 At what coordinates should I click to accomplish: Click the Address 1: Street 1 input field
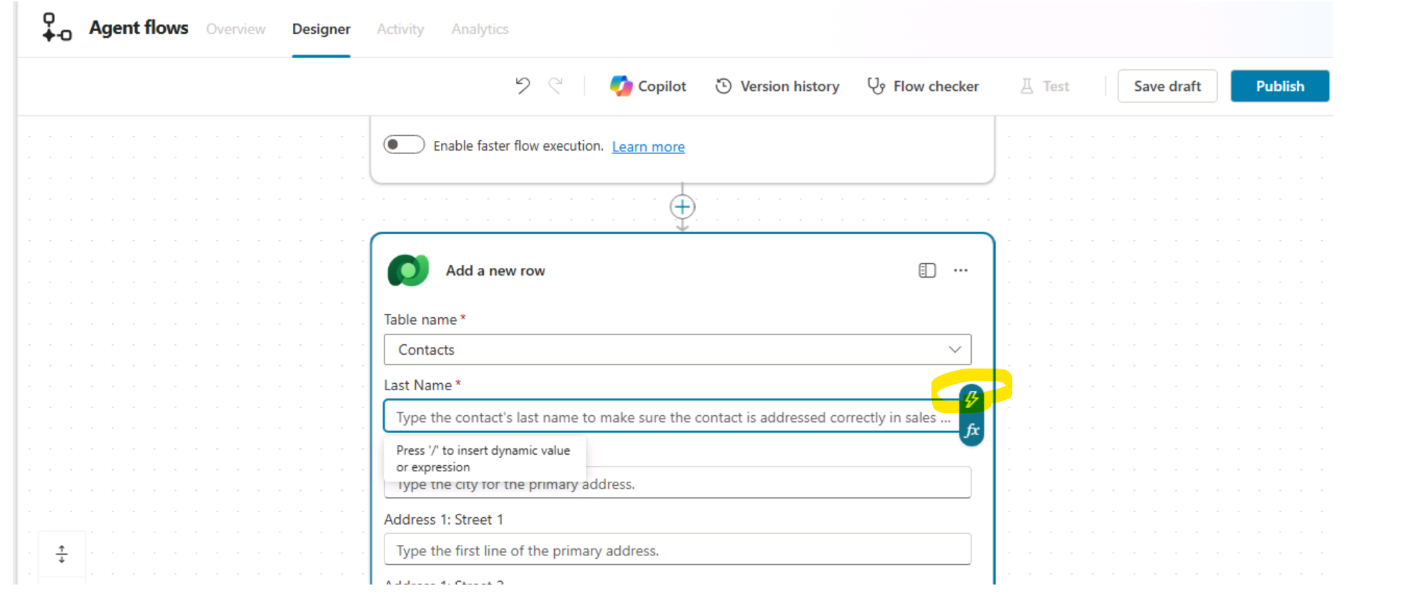[x=677, y=550]
